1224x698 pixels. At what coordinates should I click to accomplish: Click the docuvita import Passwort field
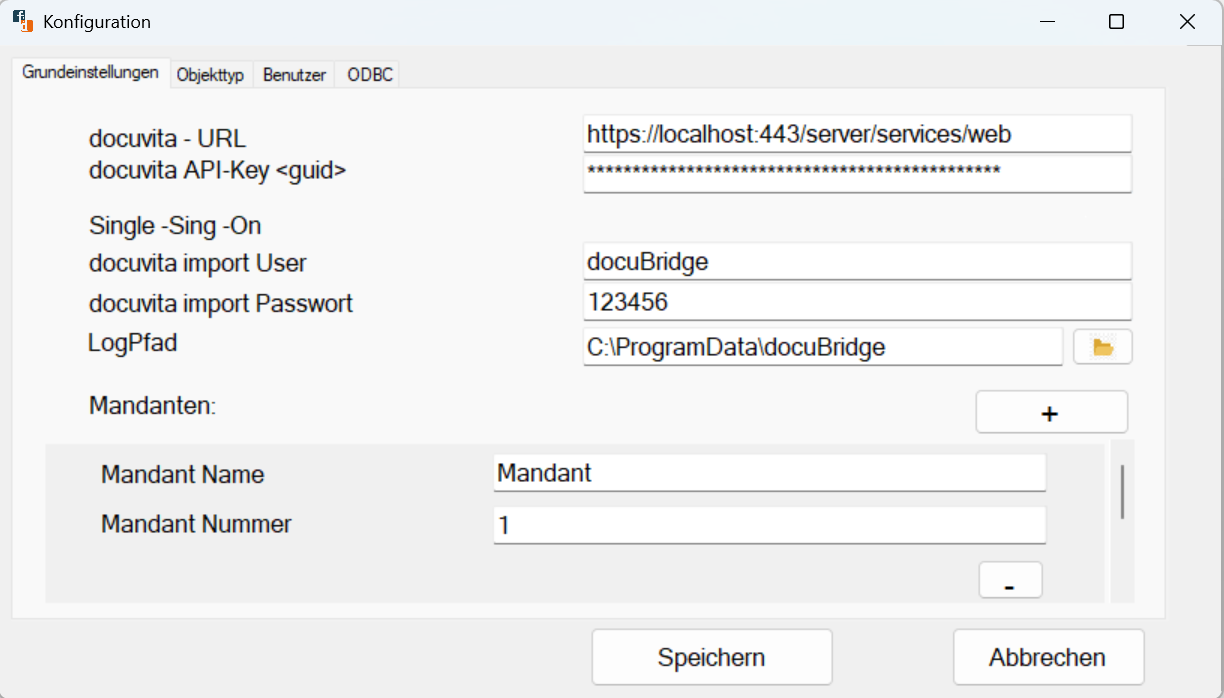click(857, 302)
